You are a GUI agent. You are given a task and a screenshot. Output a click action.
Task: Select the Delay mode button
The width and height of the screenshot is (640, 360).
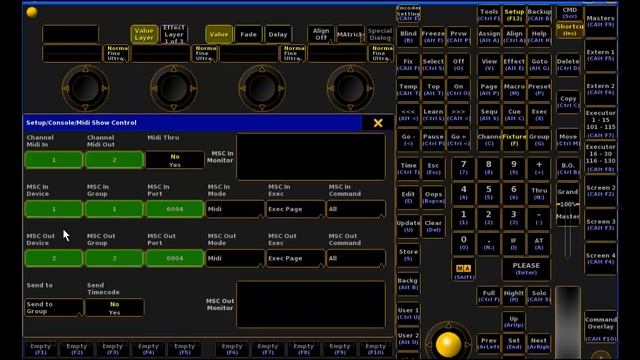[x=278, y=34]
